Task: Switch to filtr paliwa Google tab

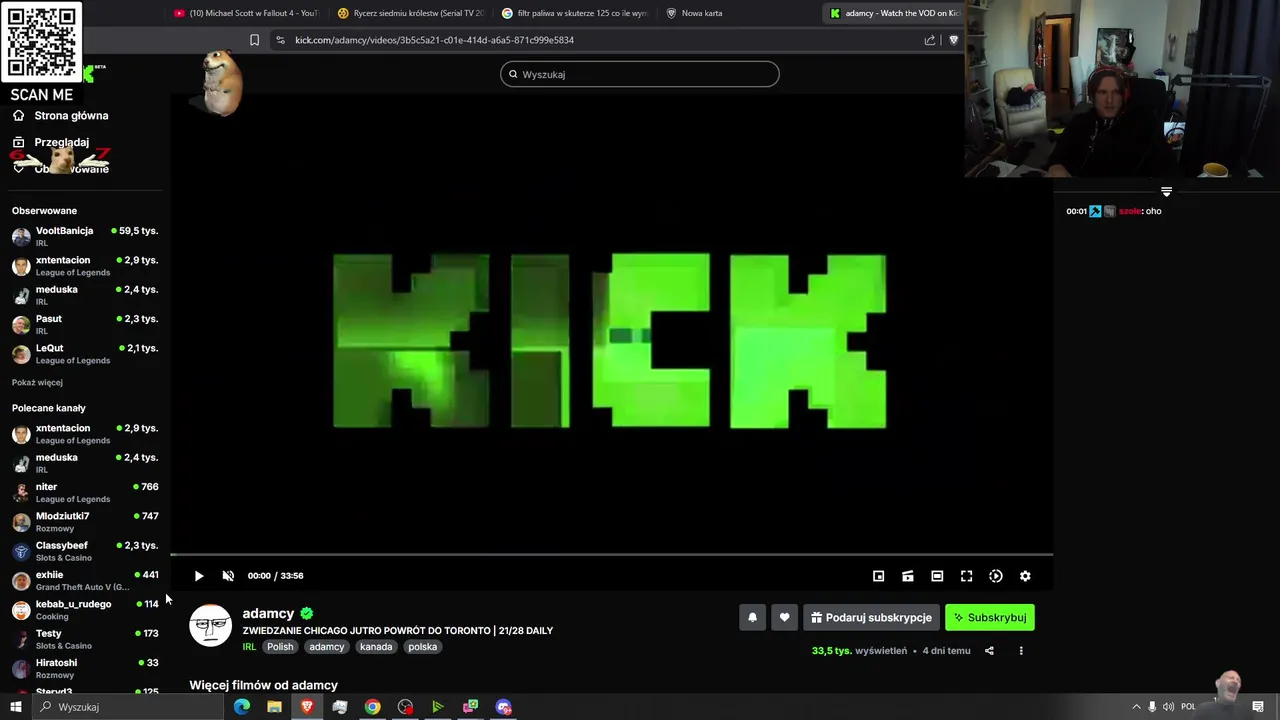Action: 575,13
